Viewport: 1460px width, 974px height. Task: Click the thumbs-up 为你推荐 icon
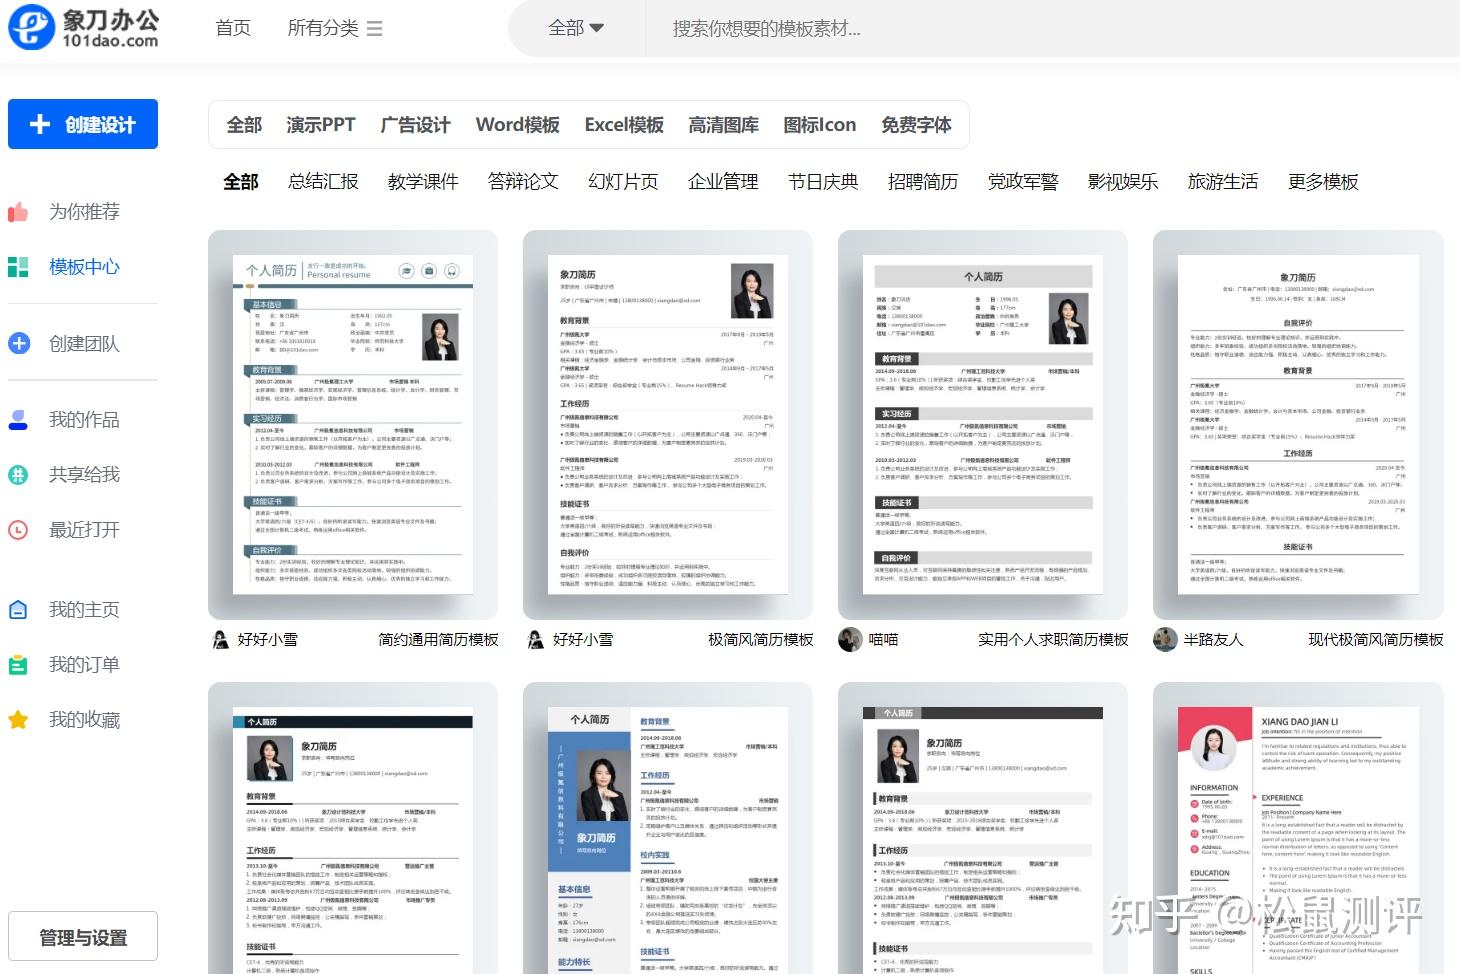pyautogui.click(x=18, y=212)
